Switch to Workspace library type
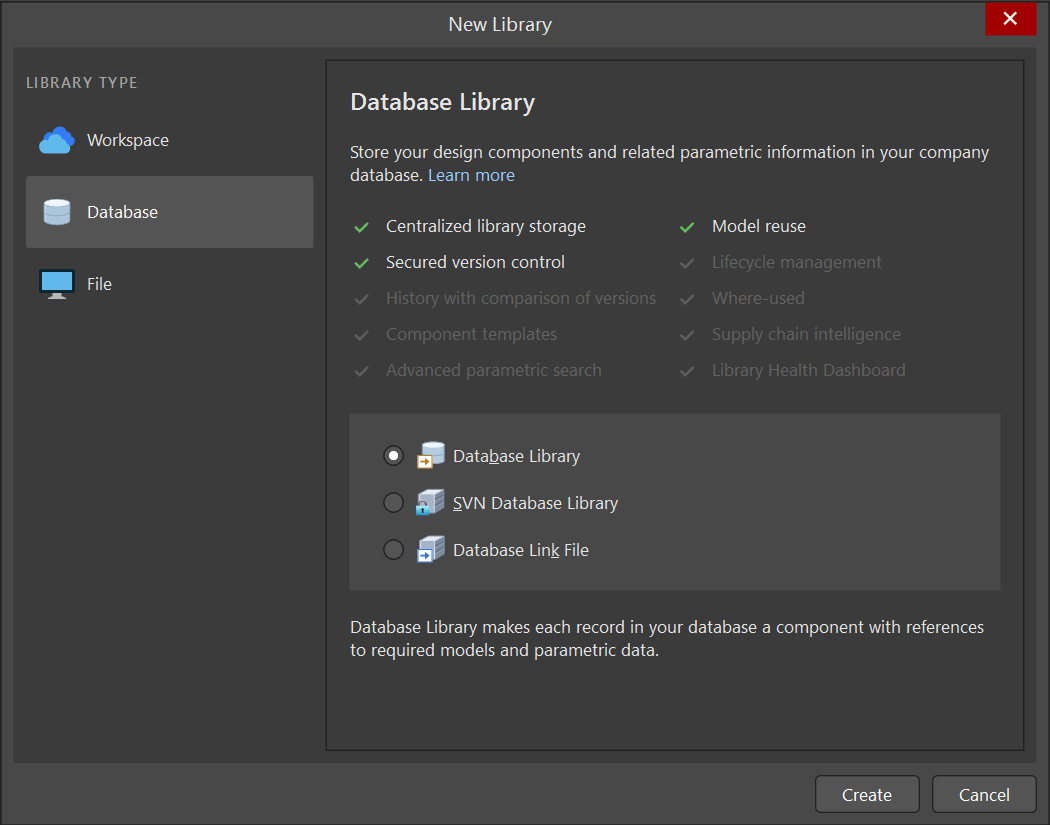Screen dimensions: 1050x825 click(128, 141)
